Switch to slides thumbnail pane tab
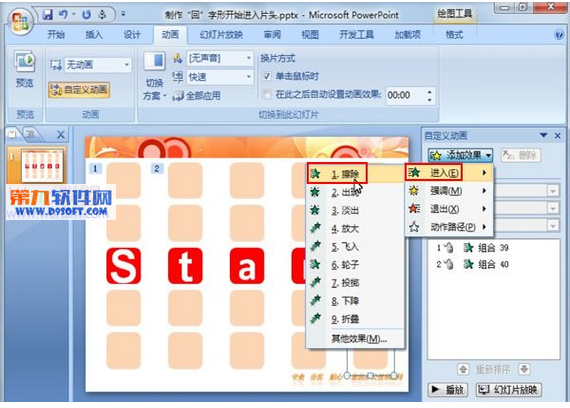 12,134
